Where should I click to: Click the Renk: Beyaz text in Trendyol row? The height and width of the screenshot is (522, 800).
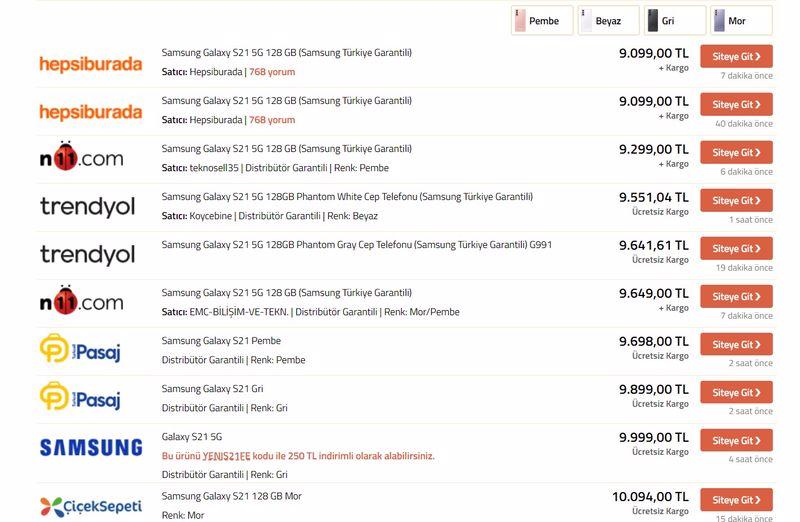click(x=353, y=216)
